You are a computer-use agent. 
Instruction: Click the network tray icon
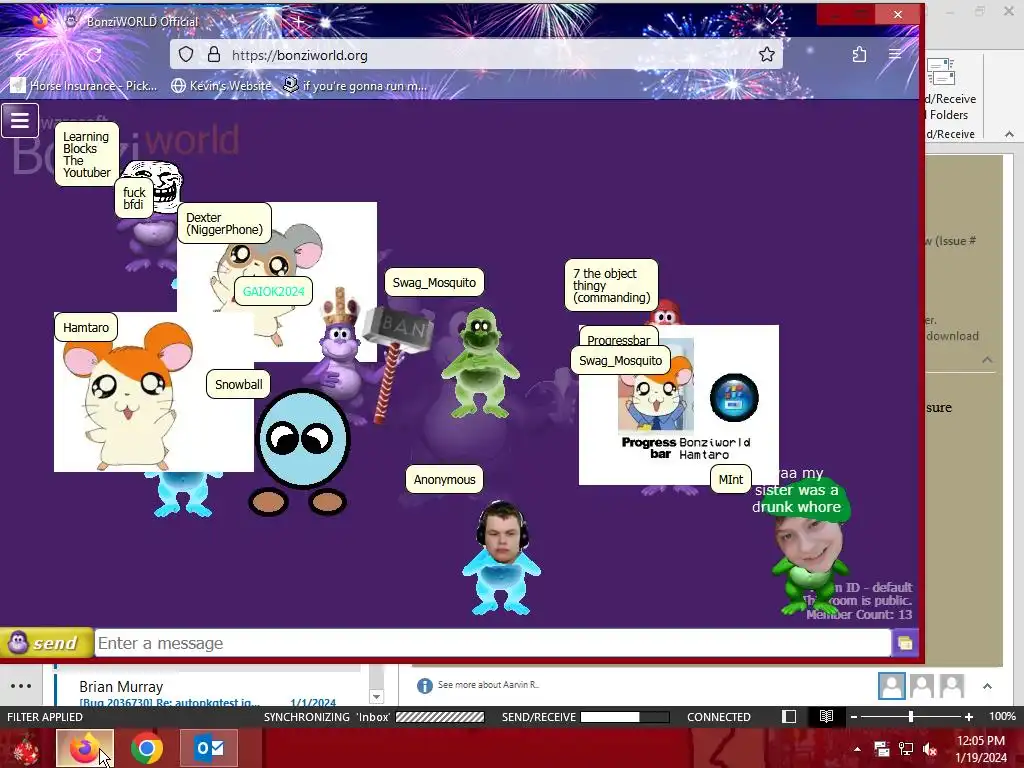pyautogui.click(x=906, y=749)
